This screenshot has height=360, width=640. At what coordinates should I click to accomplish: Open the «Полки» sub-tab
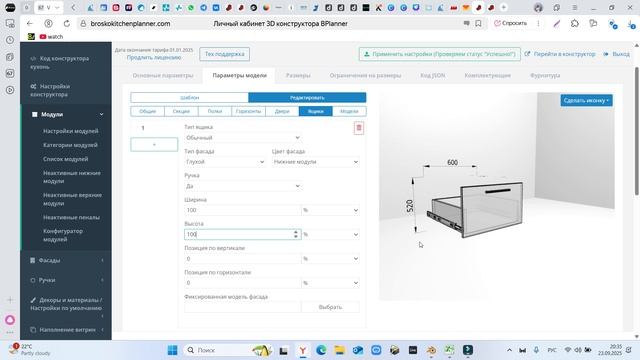click(215, 111)
